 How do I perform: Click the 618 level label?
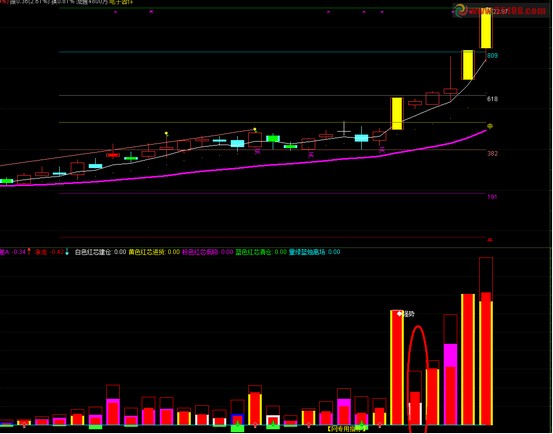click(492, 99)
